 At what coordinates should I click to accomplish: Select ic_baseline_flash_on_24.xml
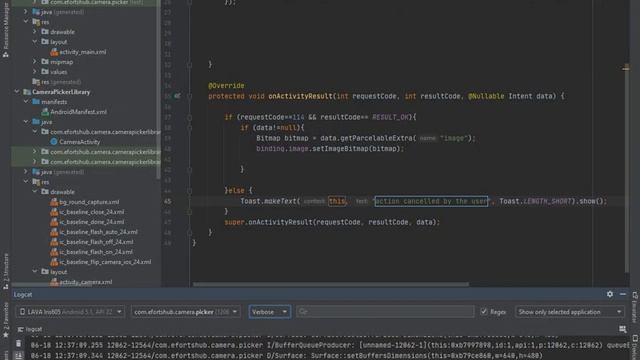point(91,252)
